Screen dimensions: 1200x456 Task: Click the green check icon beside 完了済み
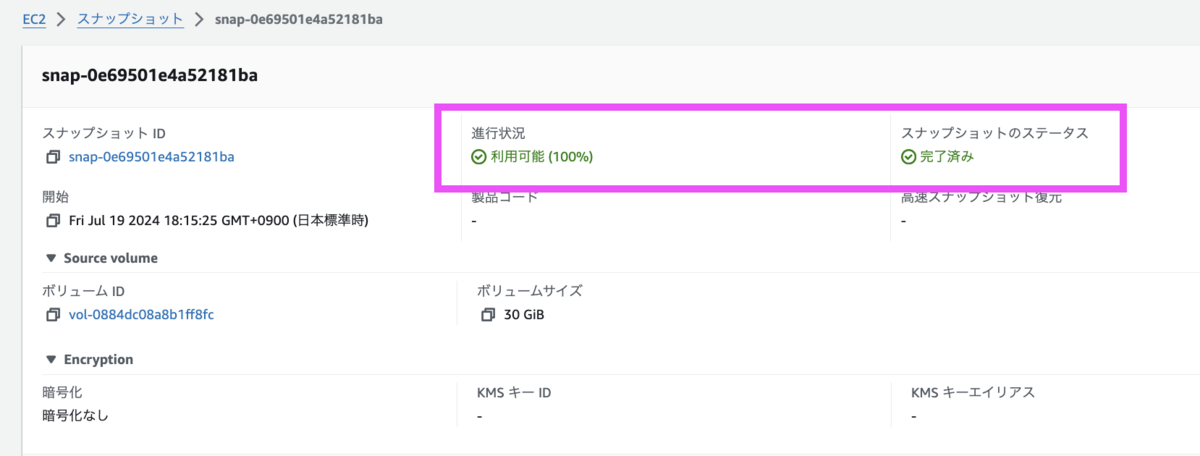pyautogui.click(x=908, y=157)
